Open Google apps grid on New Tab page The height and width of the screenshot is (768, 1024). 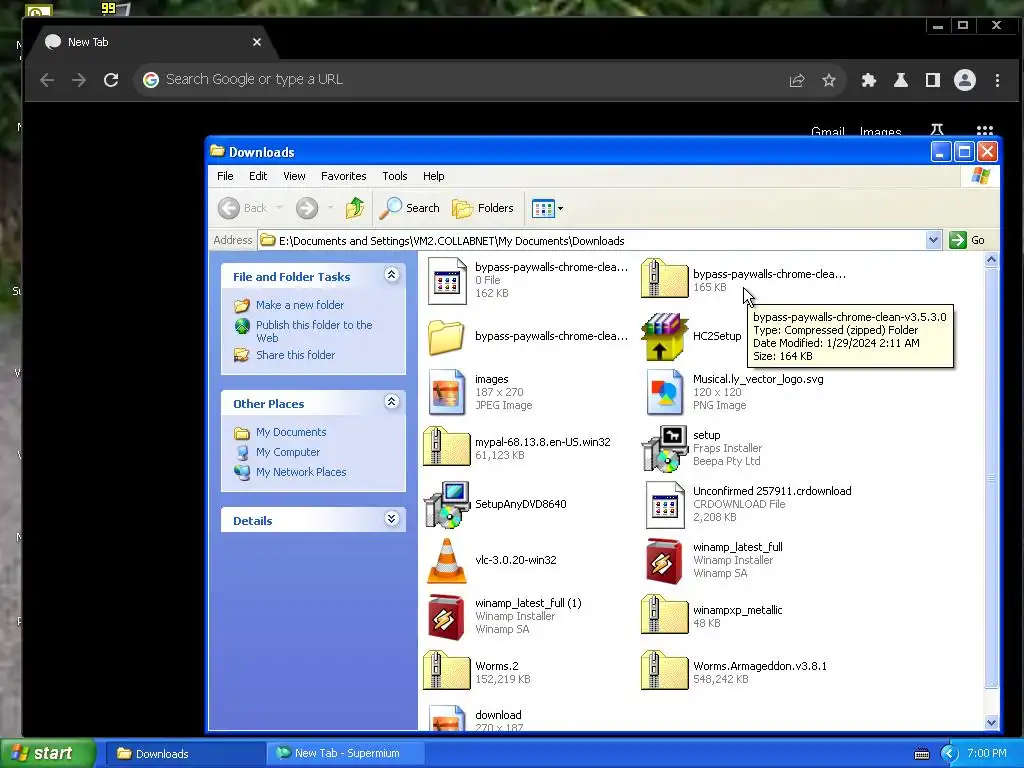pos(985,130)
